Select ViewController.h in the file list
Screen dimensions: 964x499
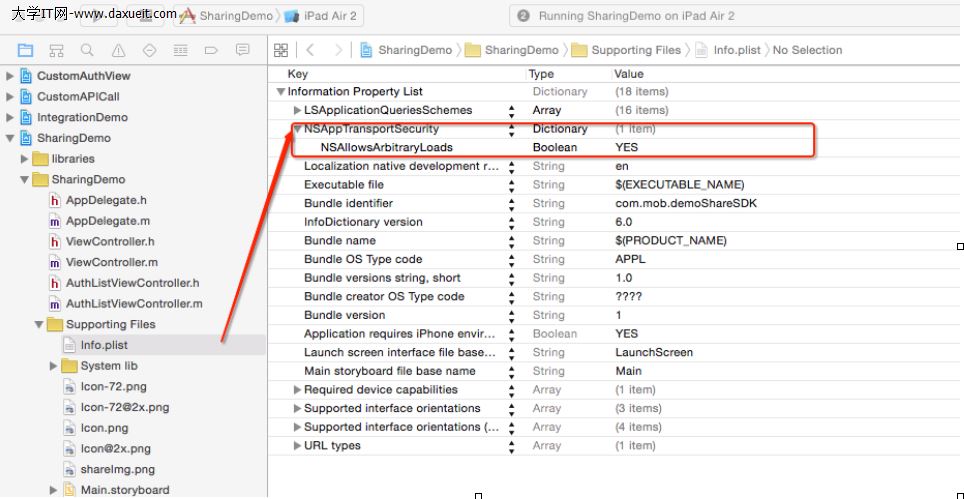tap(109, 241)
